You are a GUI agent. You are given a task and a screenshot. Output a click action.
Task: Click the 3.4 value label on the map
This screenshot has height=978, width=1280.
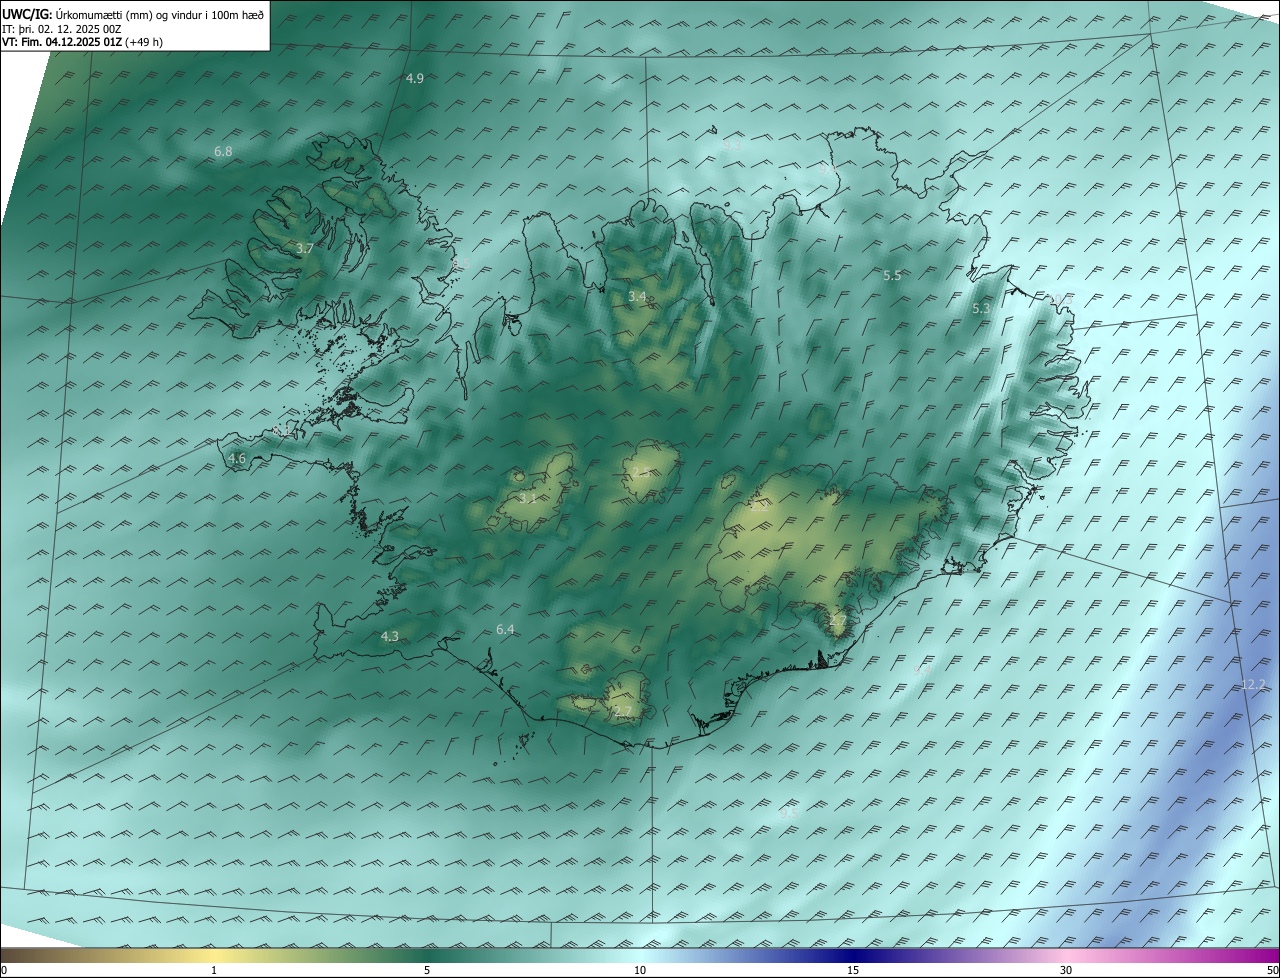pyautogui.click(x=637, y=297)
